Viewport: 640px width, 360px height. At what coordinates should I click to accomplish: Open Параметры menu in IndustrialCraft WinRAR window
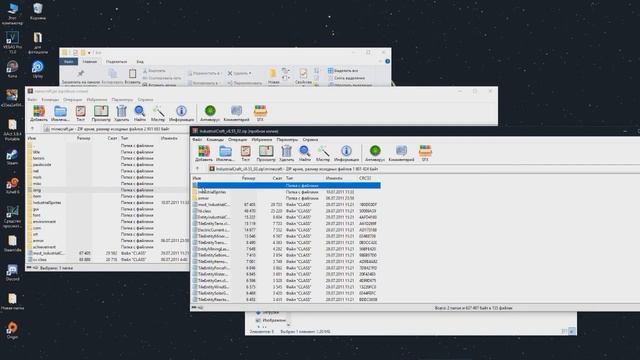pos(287,140)
